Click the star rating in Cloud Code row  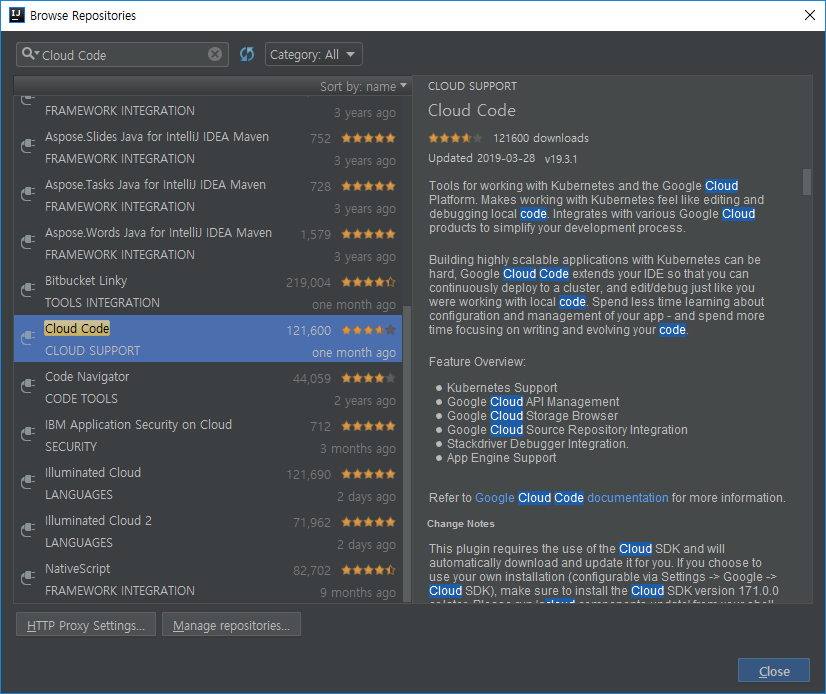pos(368,330)
